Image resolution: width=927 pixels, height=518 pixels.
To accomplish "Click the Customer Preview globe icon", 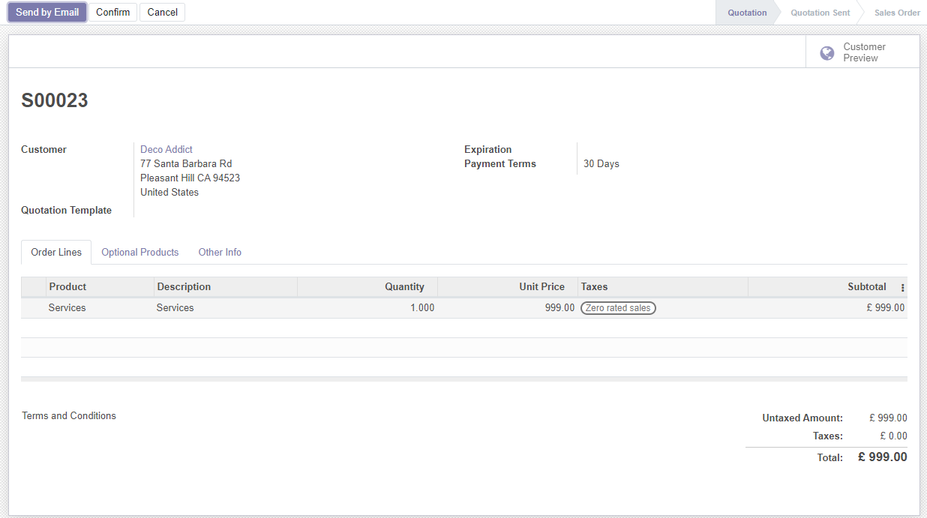I will coord(827,53).
